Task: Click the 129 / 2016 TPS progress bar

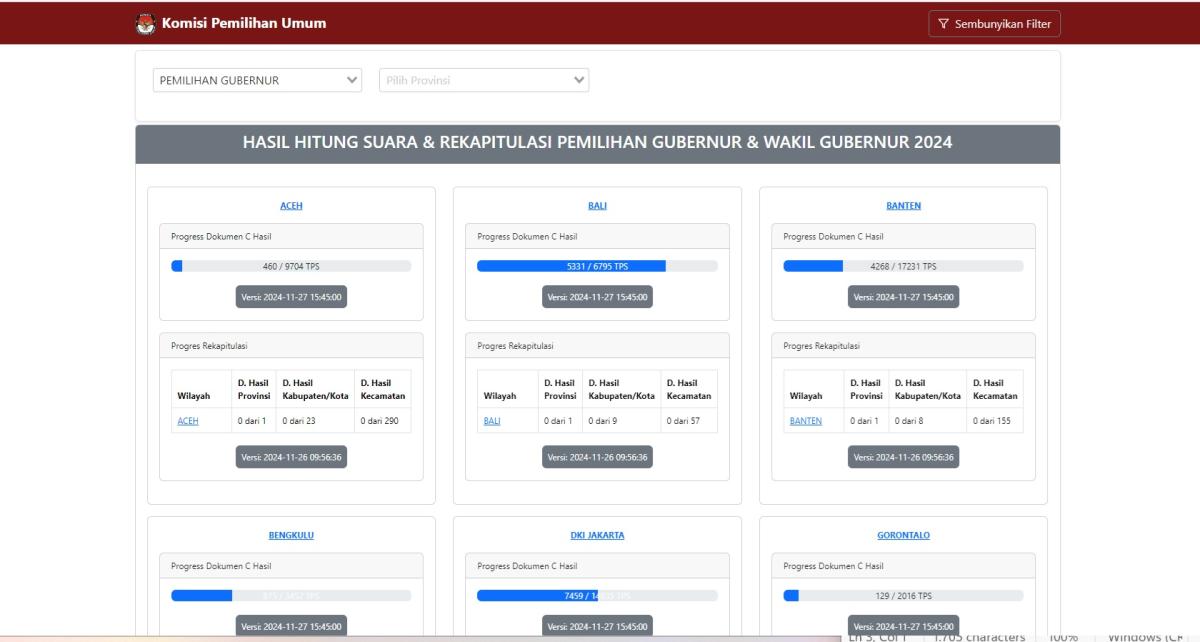Action: [x=903, y=595]
